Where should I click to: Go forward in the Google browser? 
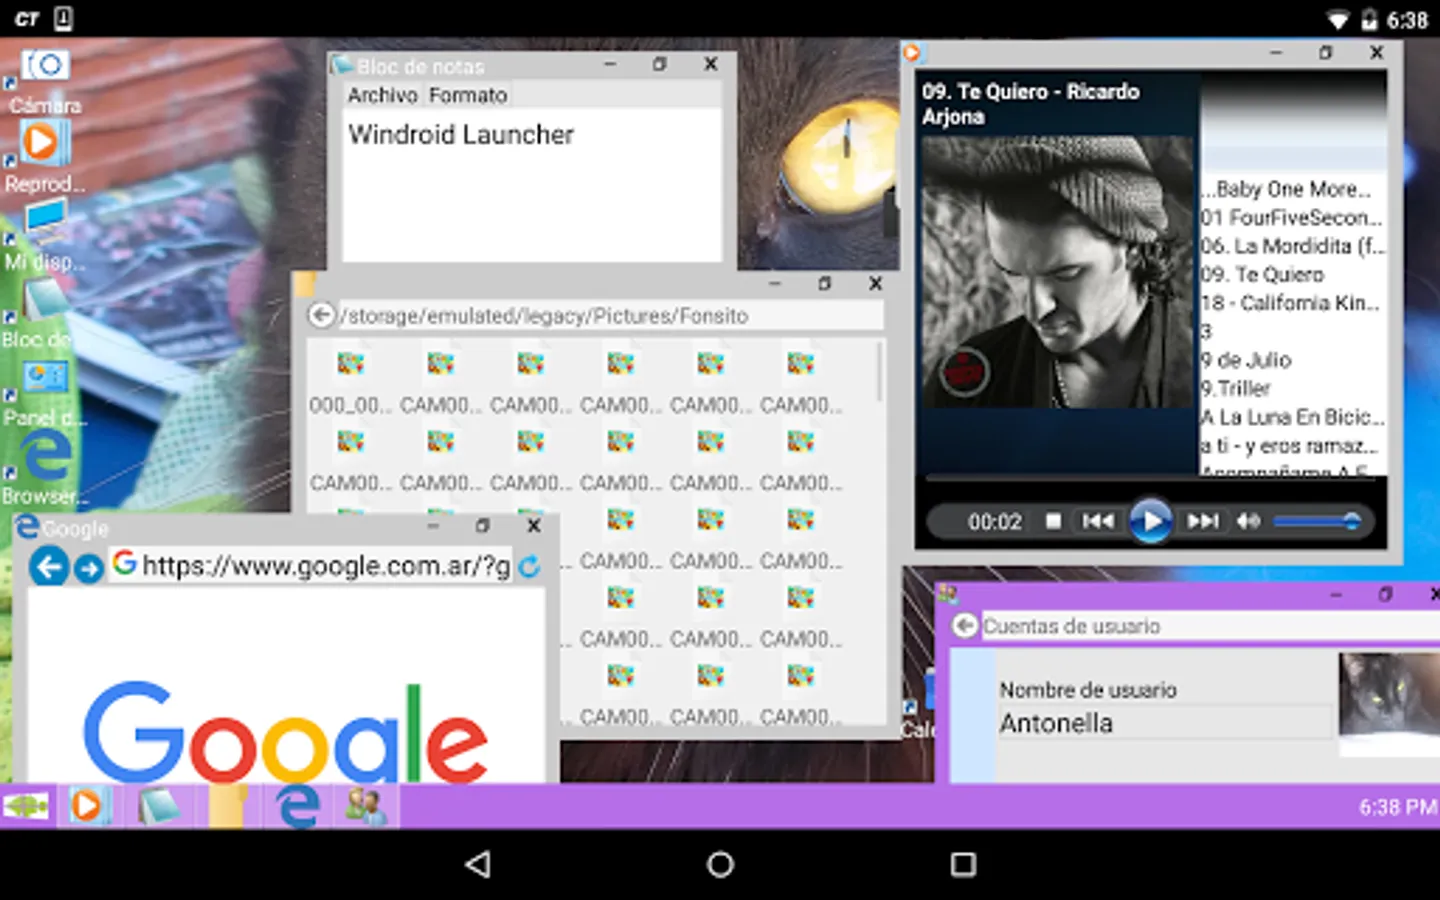pyautogui.click(x=89, y=569)
